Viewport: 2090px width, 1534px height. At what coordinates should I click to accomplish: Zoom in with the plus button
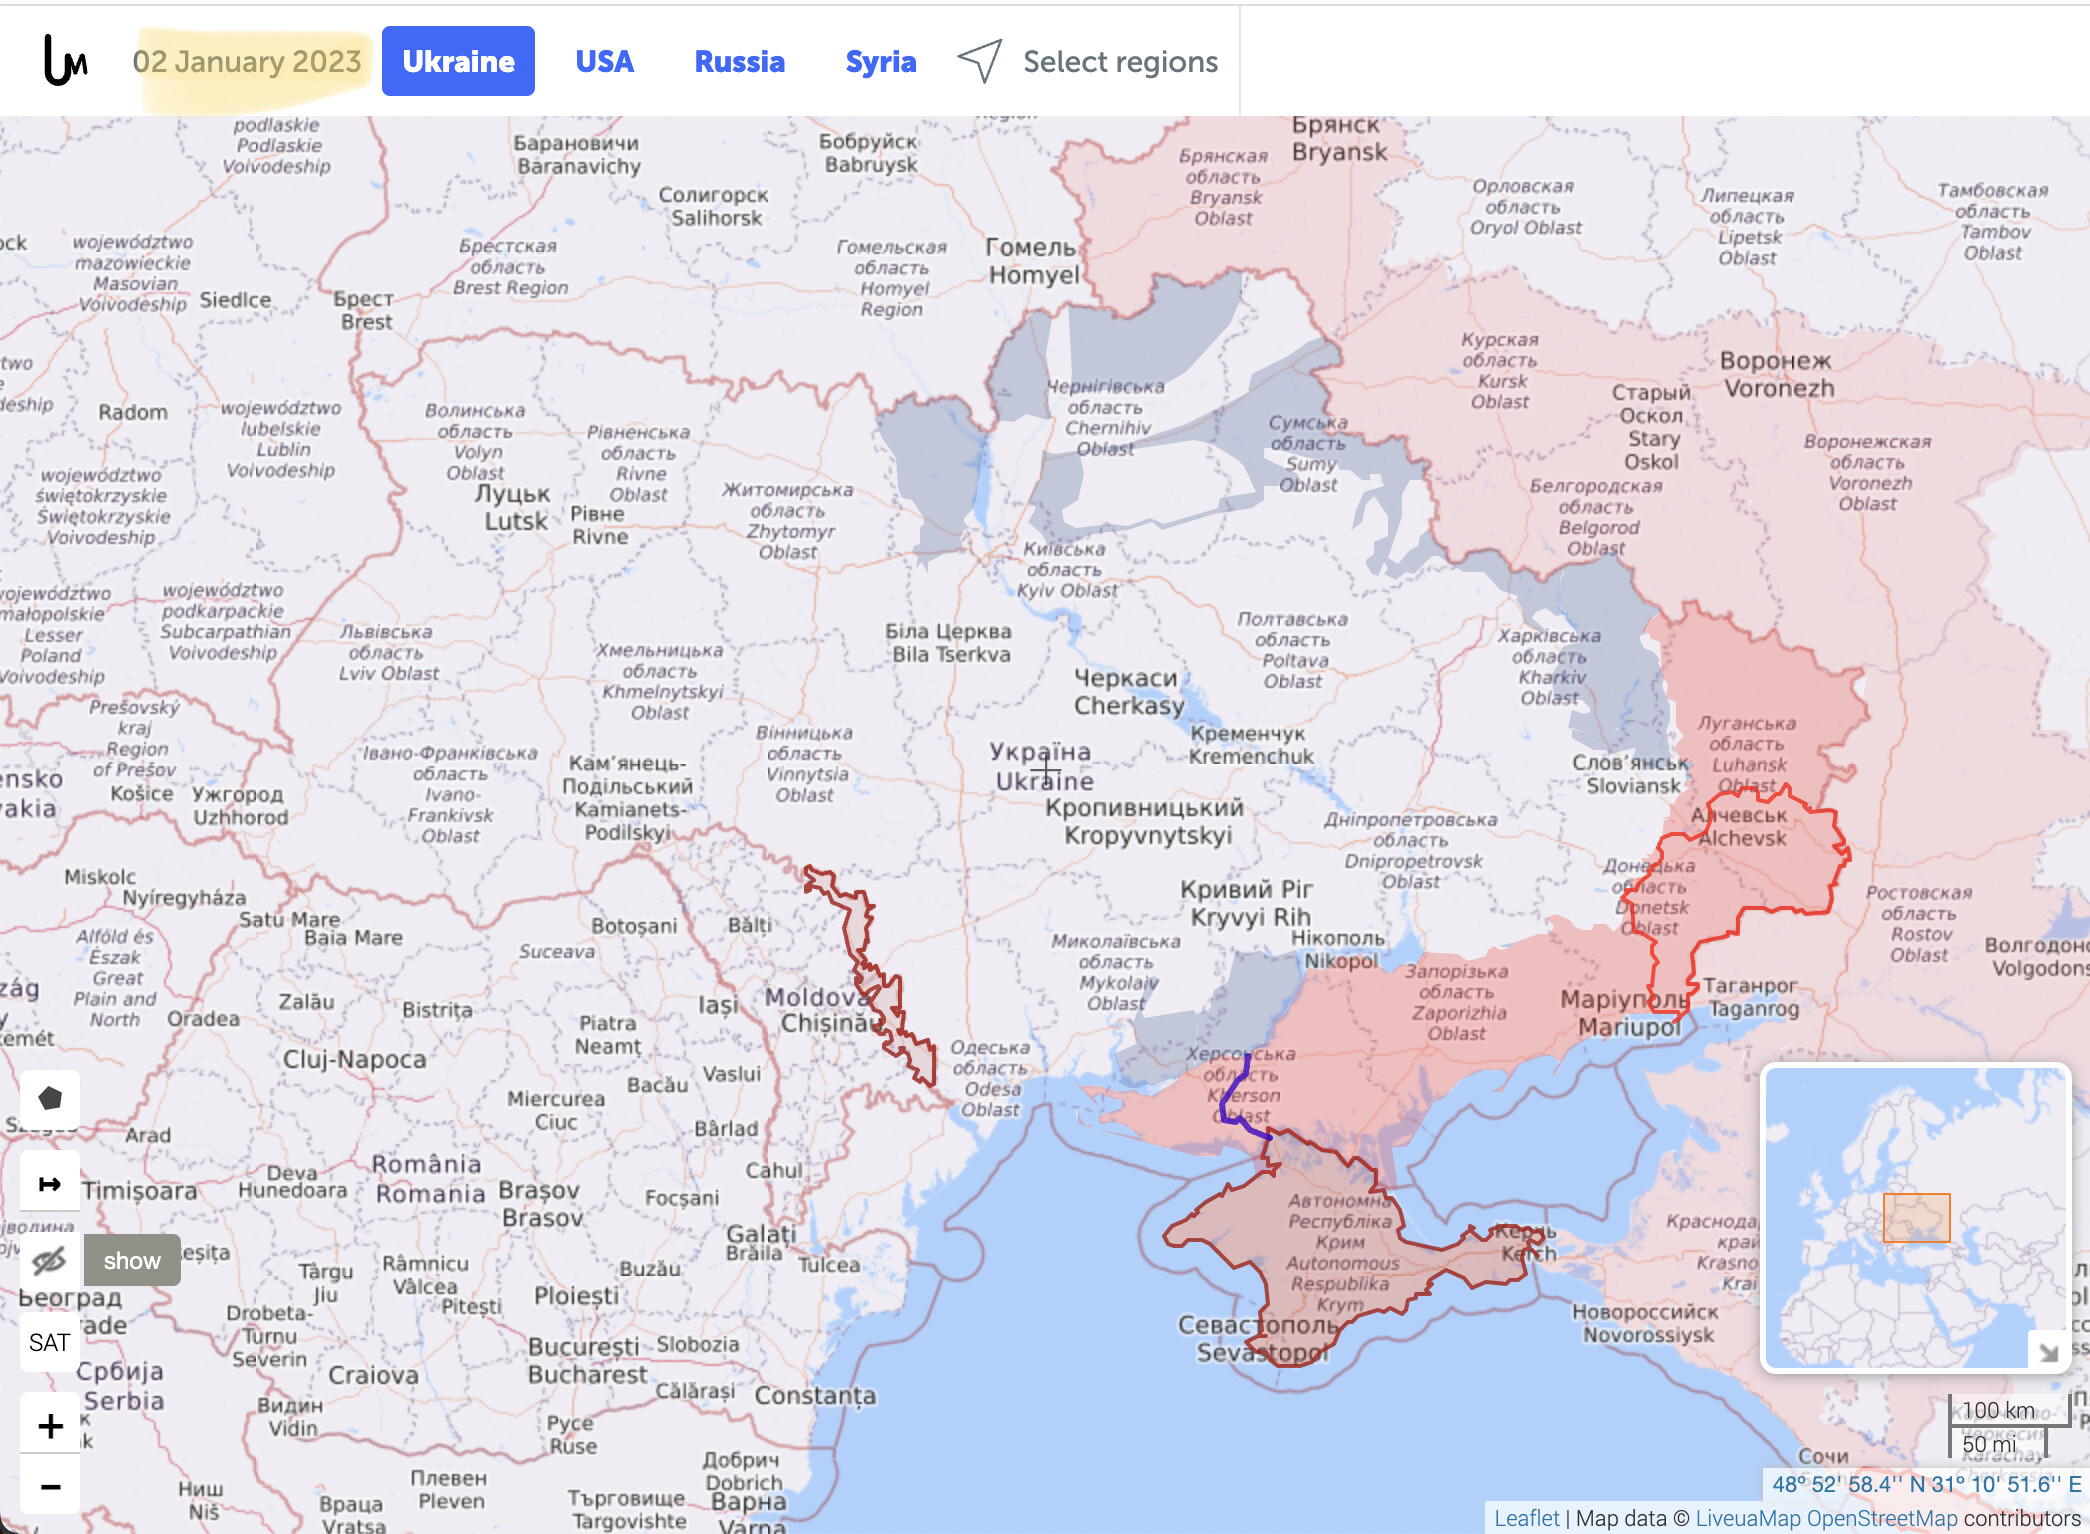(50, 1425)
